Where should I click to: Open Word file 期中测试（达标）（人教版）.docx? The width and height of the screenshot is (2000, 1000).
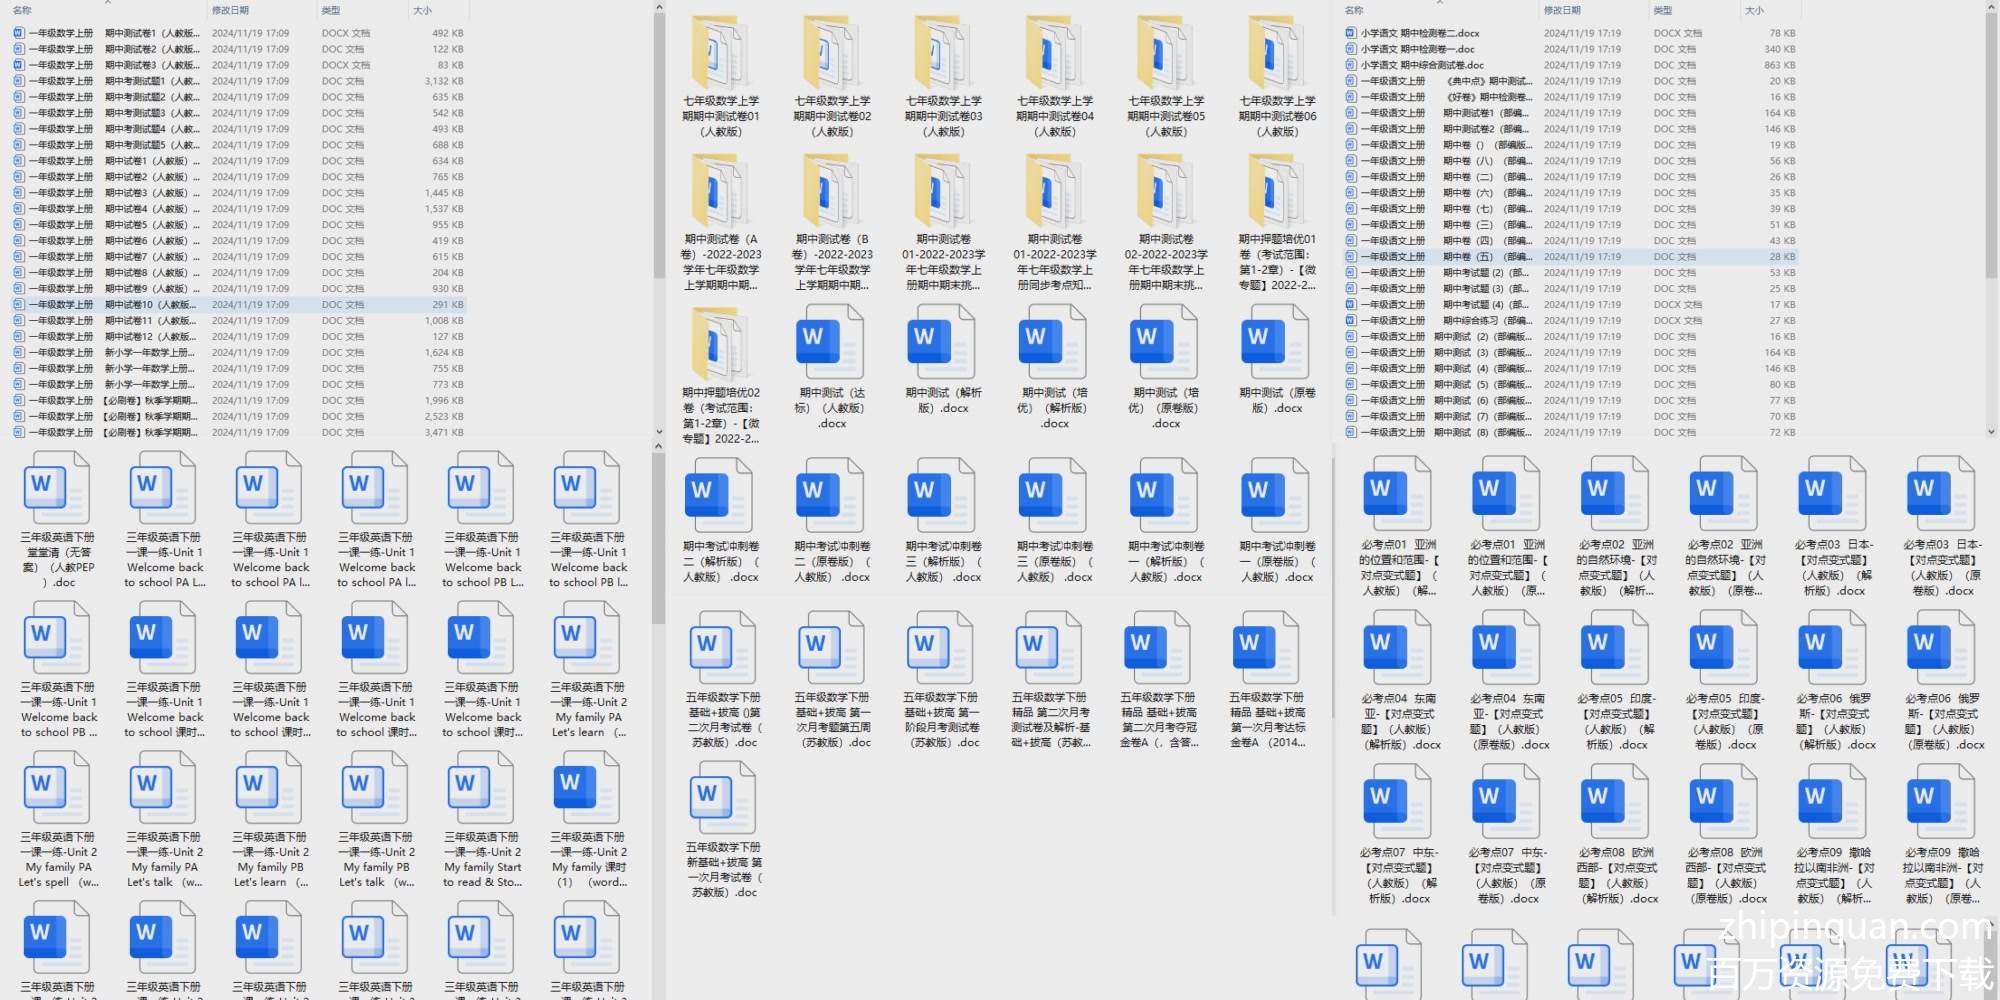click(831, 345)
